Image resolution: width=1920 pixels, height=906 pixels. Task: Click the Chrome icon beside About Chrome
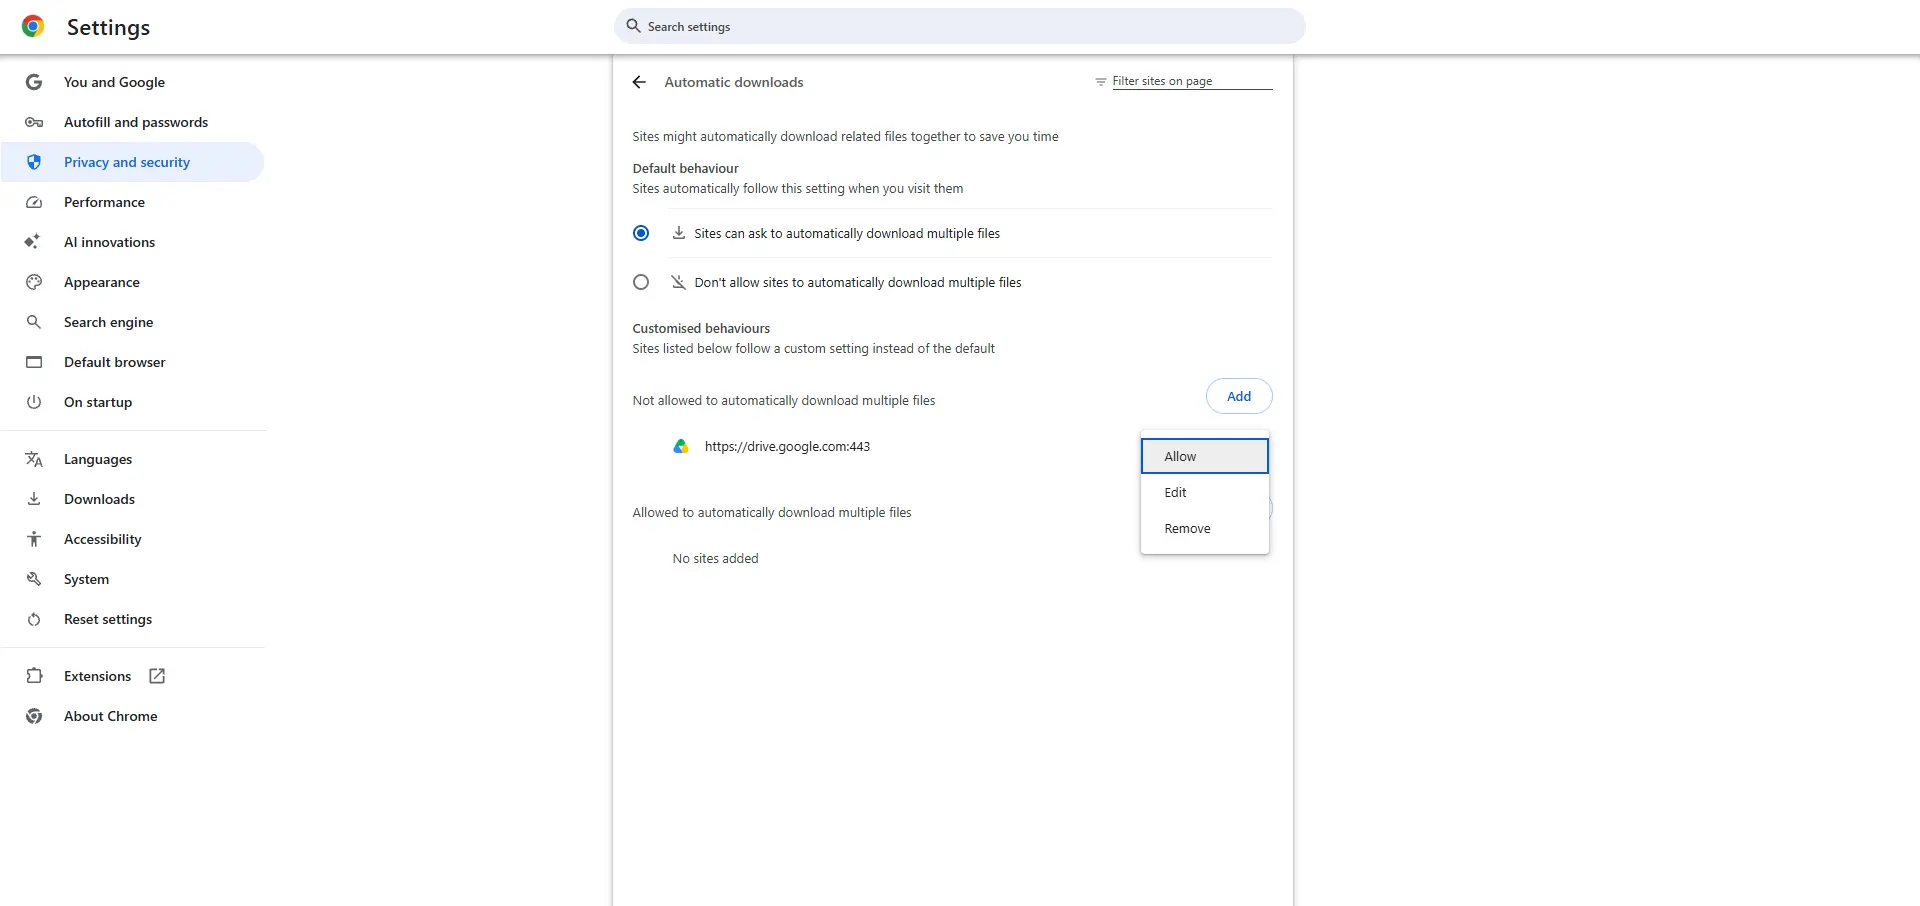tap(34, 716)
